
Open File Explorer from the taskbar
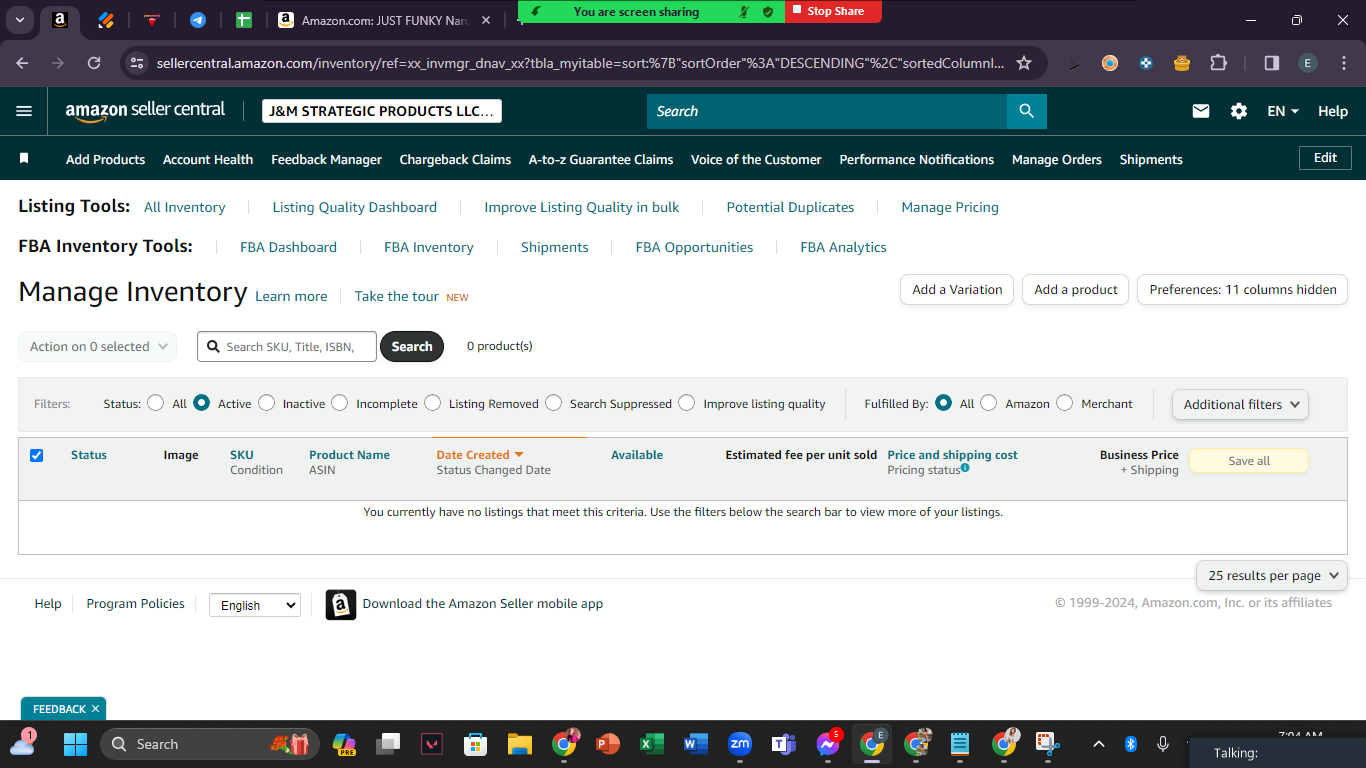pyautogui.click(x=519, y=744)
